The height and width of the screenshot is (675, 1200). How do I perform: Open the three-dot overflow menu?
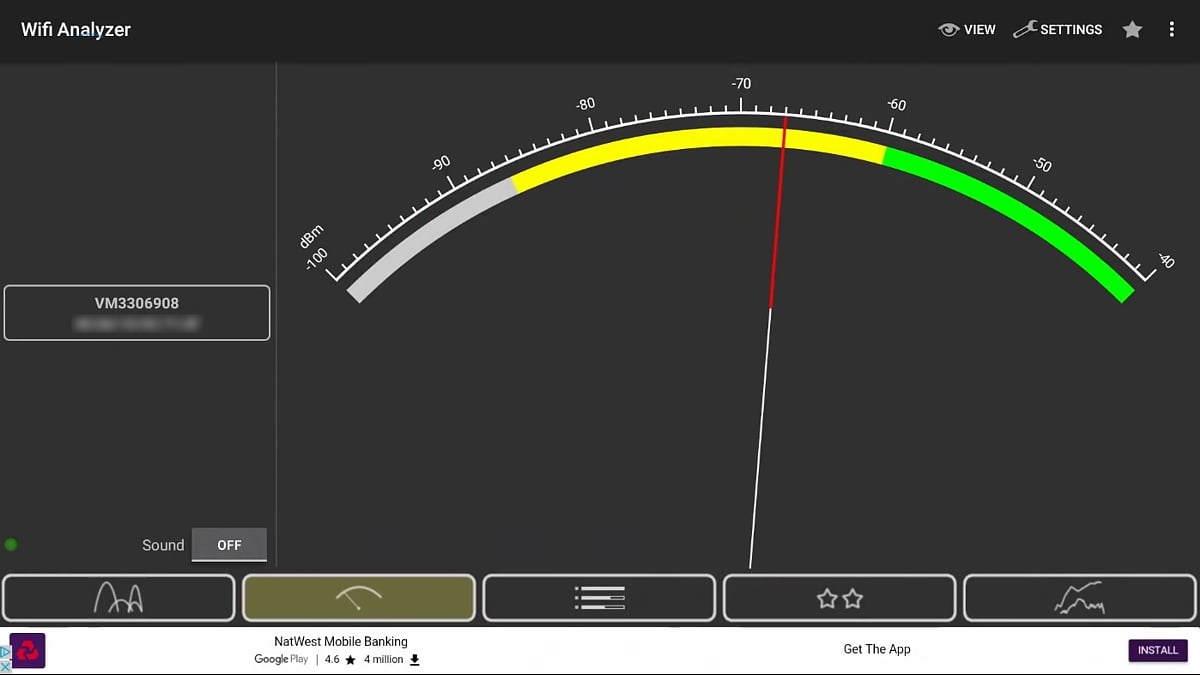(1172, 29)
